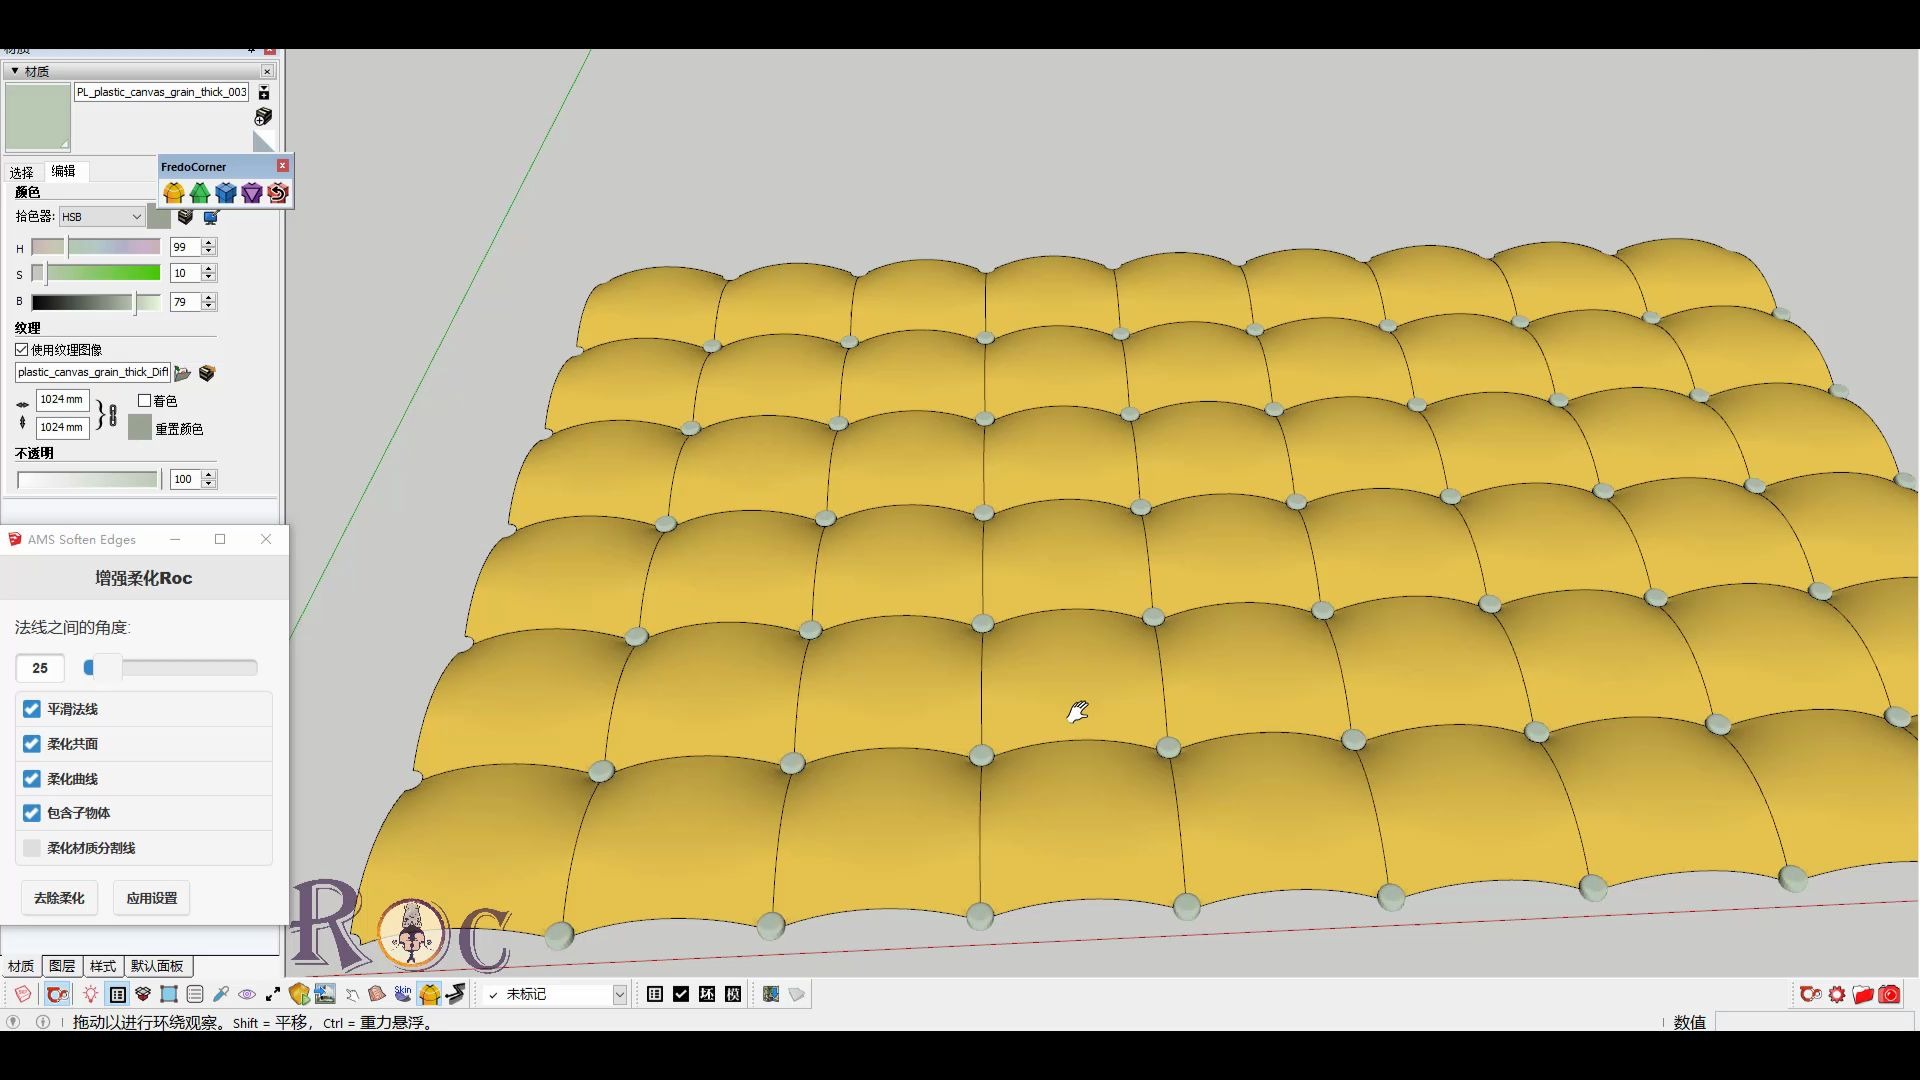Select the purple FredoCorner Subdivide icon

tap(252, 192)
